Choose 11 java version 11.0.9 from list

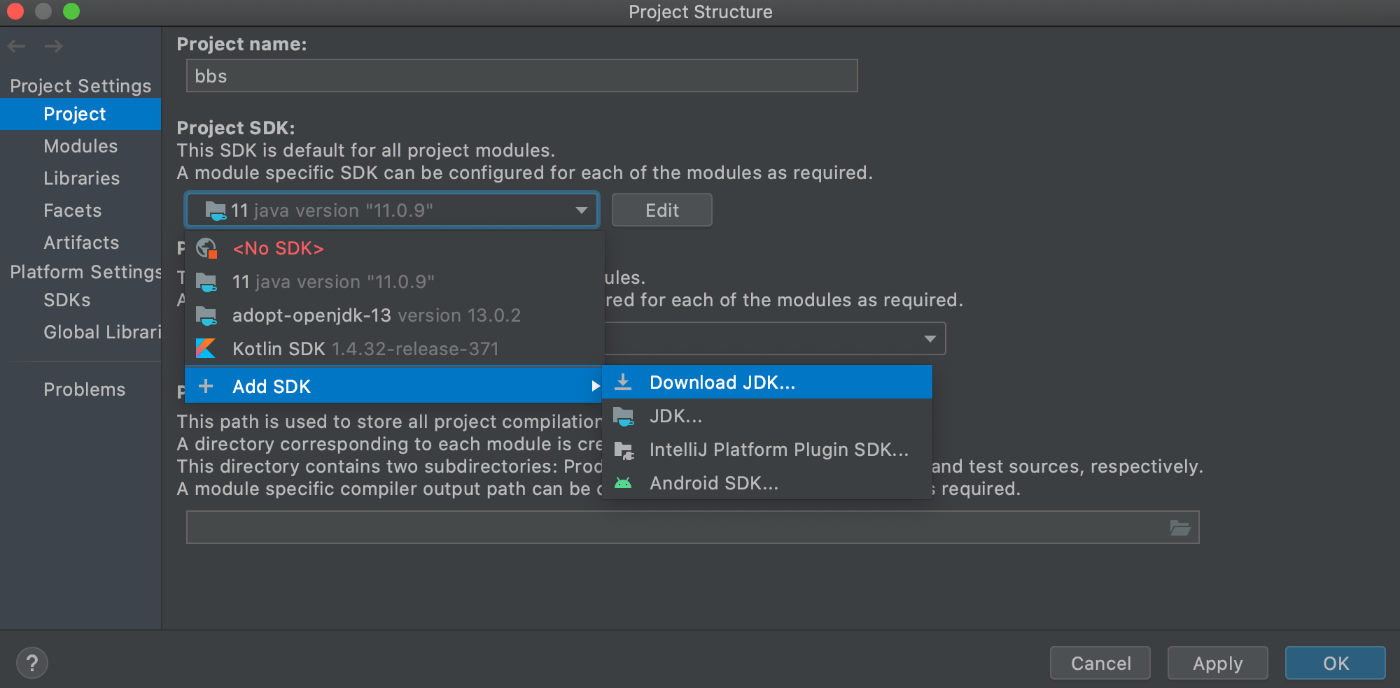point(395,282)
